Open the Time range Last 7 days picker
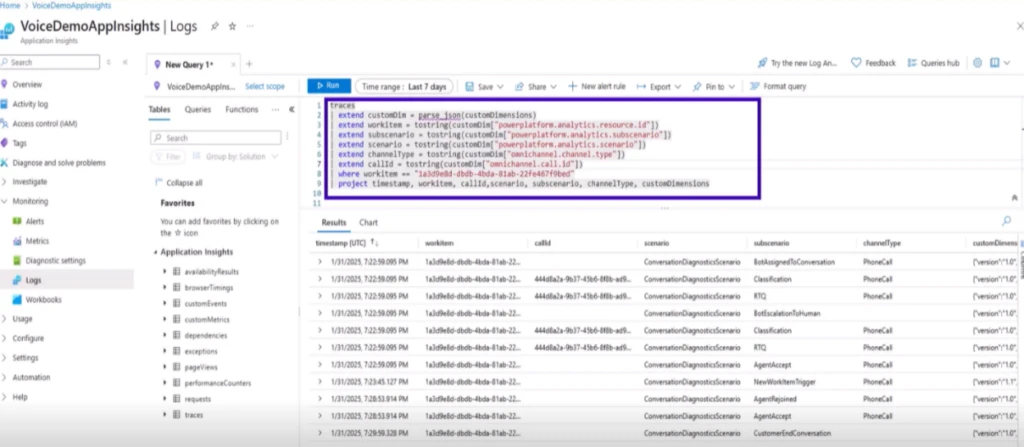 (406, 87)
